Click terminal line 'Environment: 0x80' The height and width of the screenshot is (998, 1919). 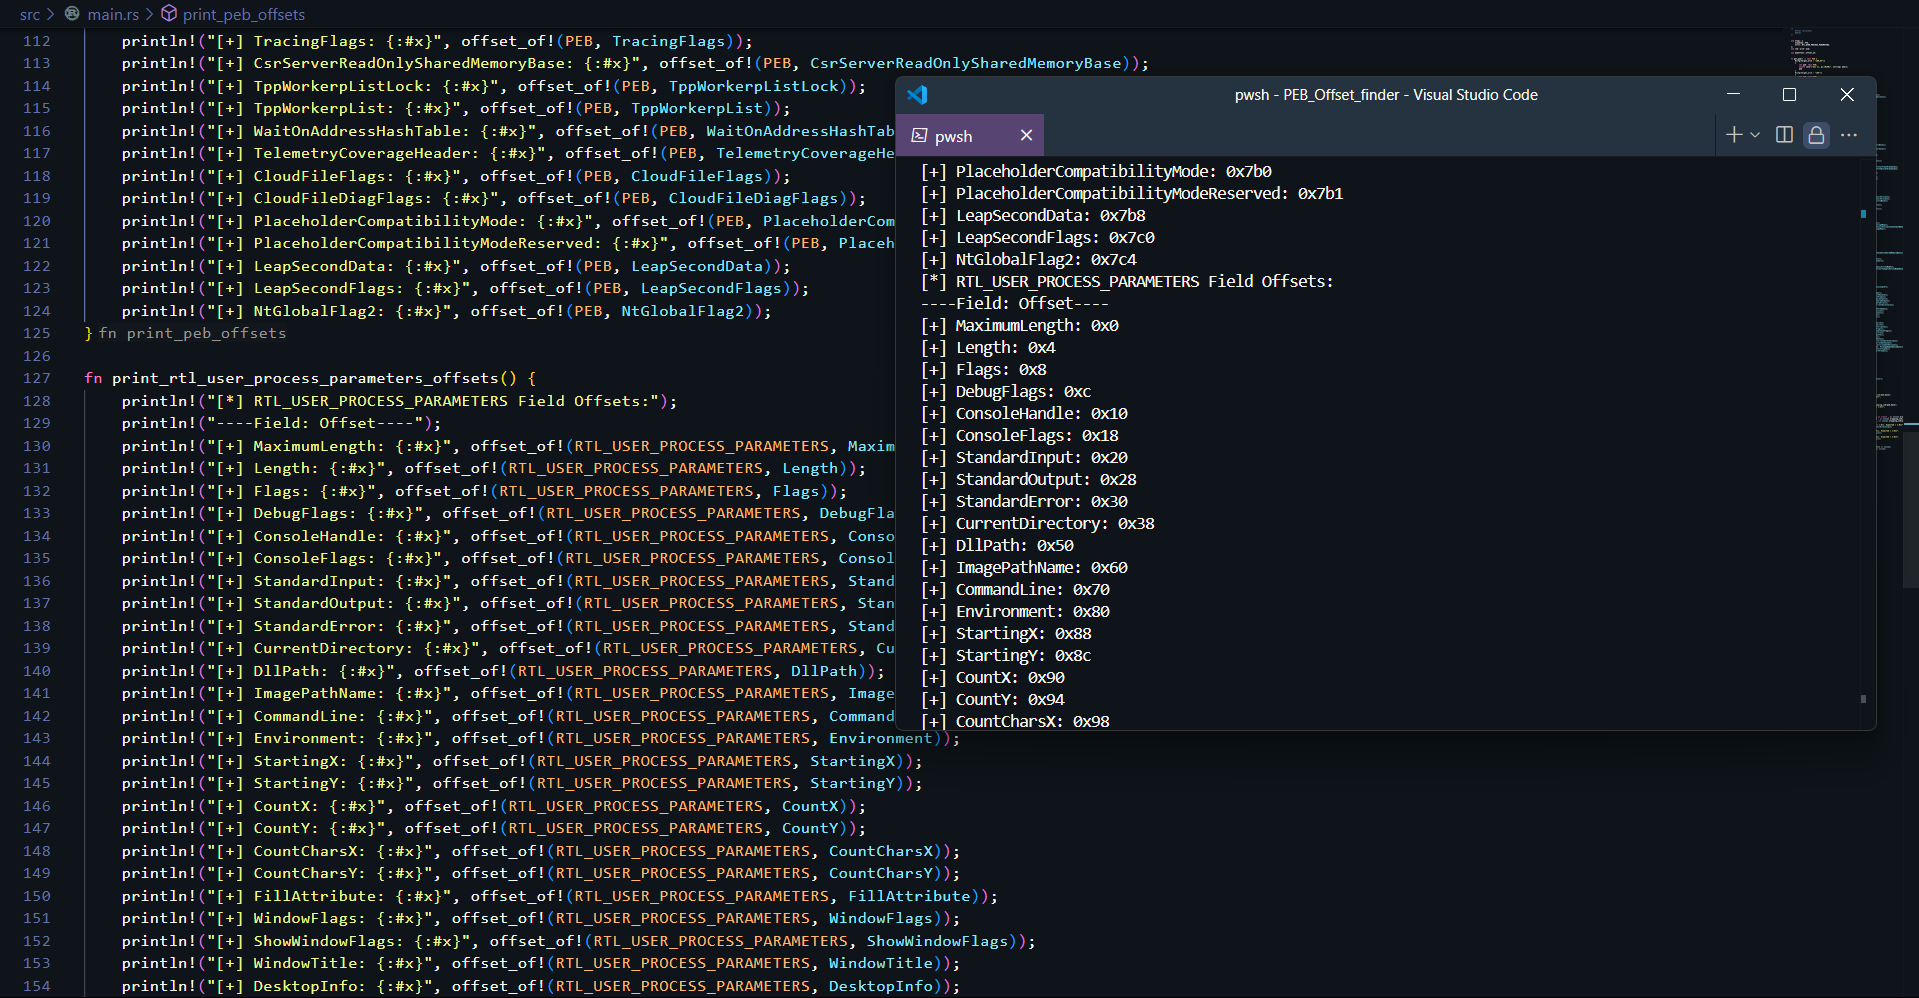[1015, 611]
